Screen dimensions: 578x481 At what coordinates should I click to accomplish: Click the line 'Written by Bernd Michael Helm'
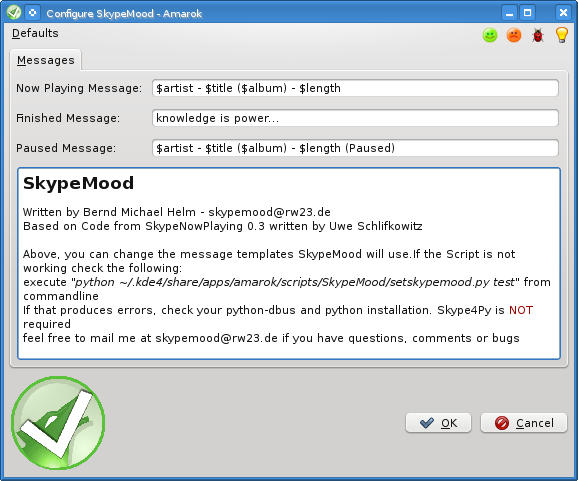(x=177, y=212)
